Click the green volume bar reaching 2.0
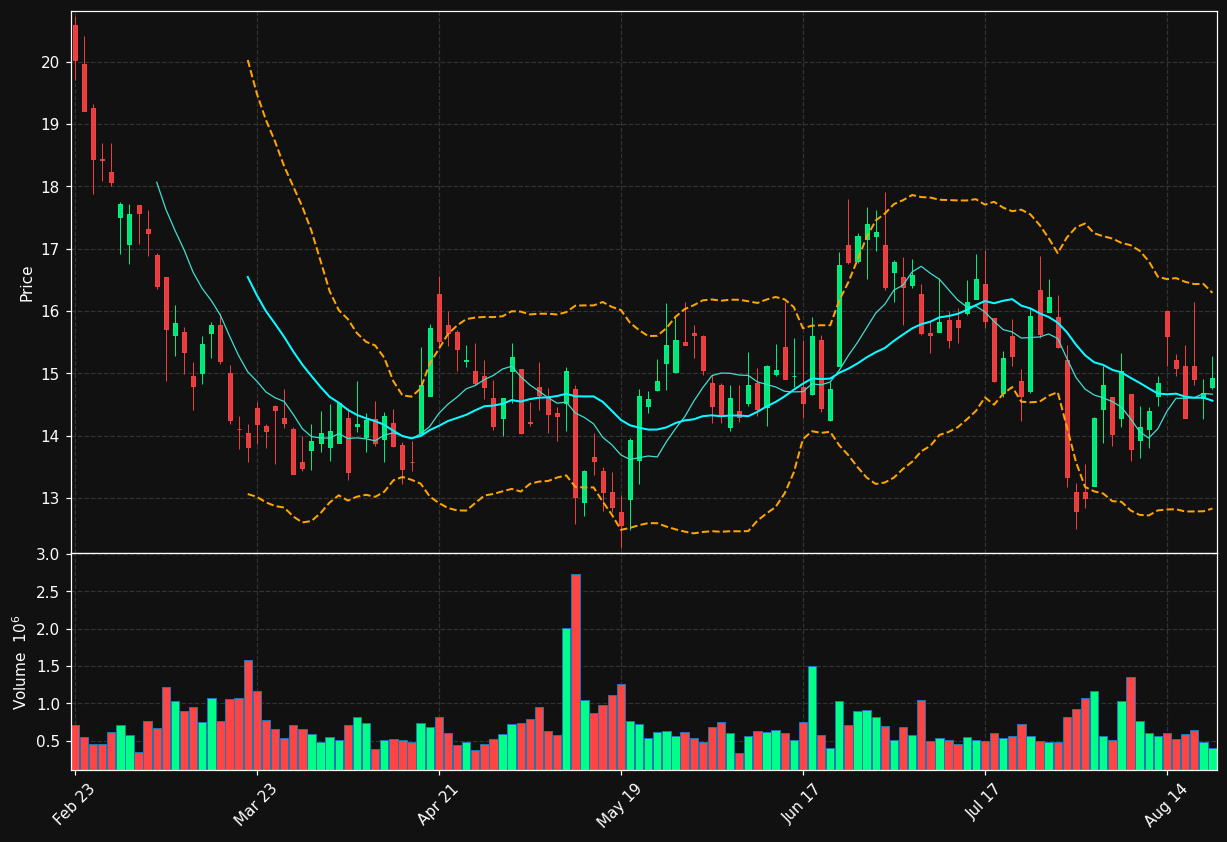Image resolution: width=1227 pixels, height=842 pixels. tap(566, 699)
